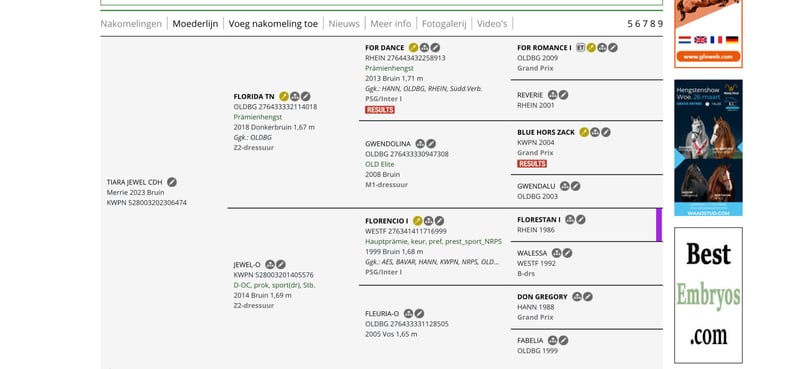Click the purple marker beside Florestan I
Image resolution: width=800 pixels, height=369 pixels.
pyautogui.click(x=659, y=225)
